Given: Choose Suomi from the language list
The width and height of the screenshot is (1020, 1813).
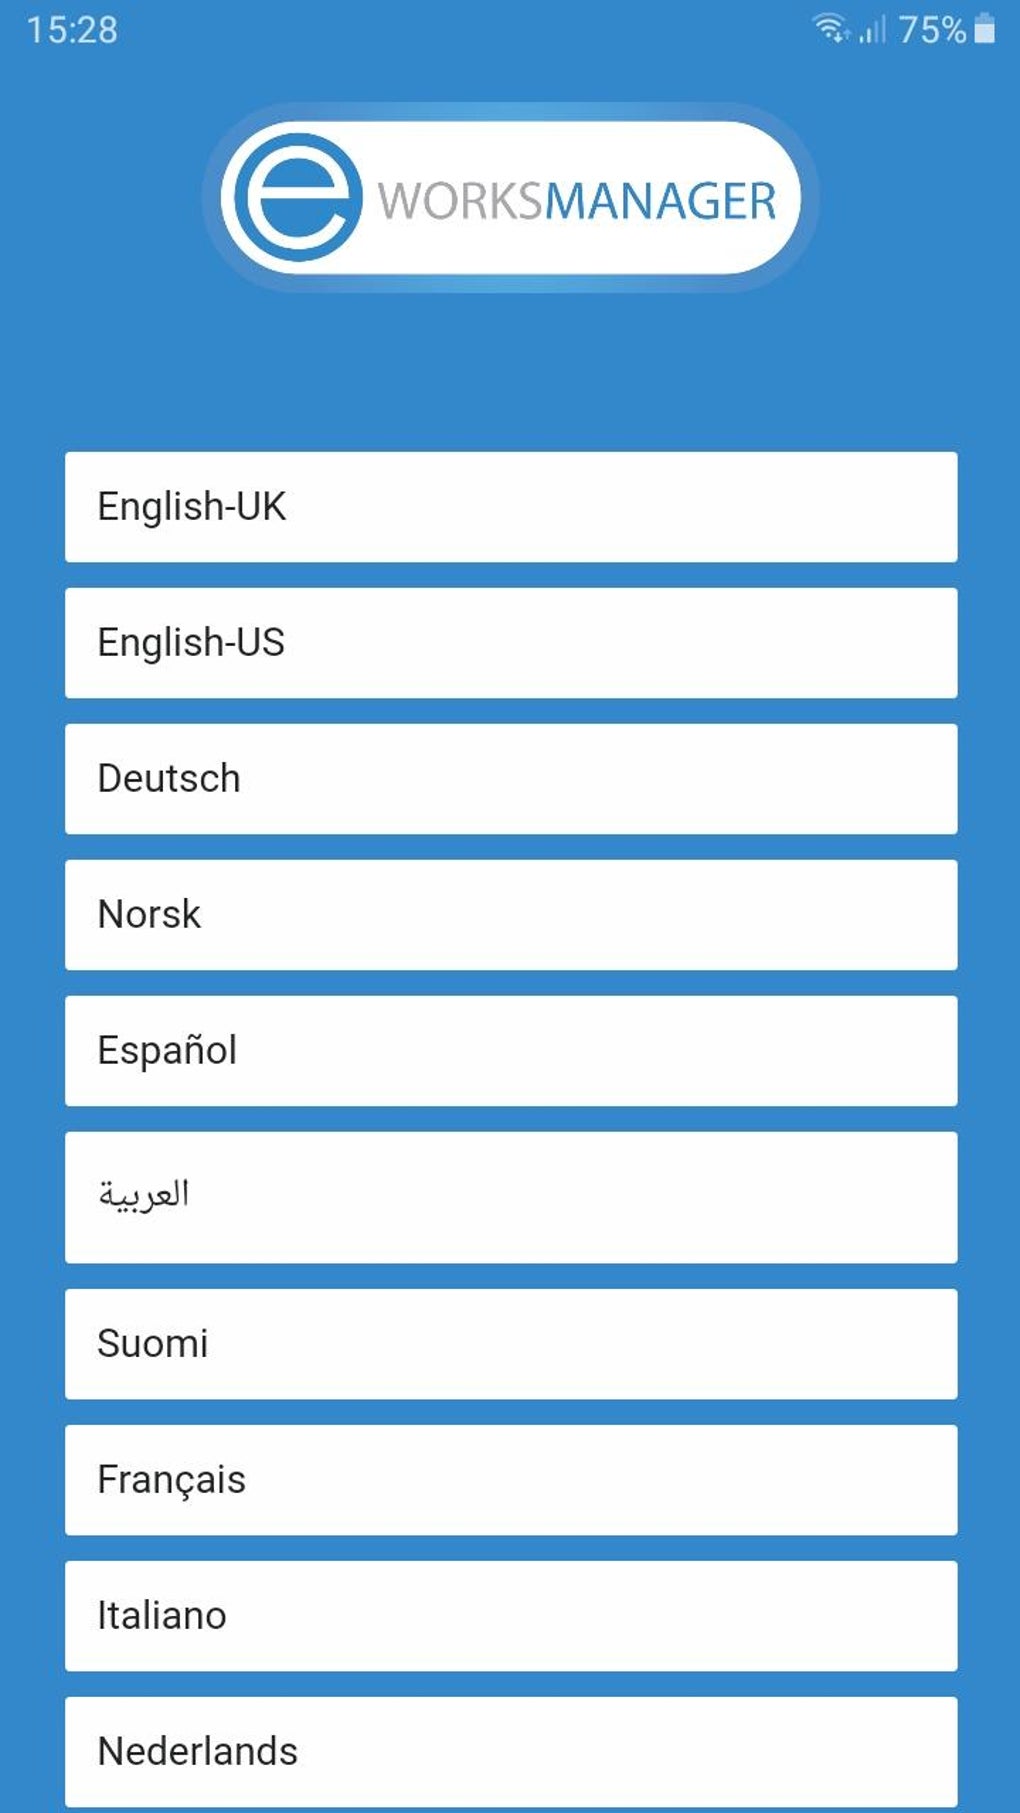Looking at the screenshot, I should (510, 1343).
